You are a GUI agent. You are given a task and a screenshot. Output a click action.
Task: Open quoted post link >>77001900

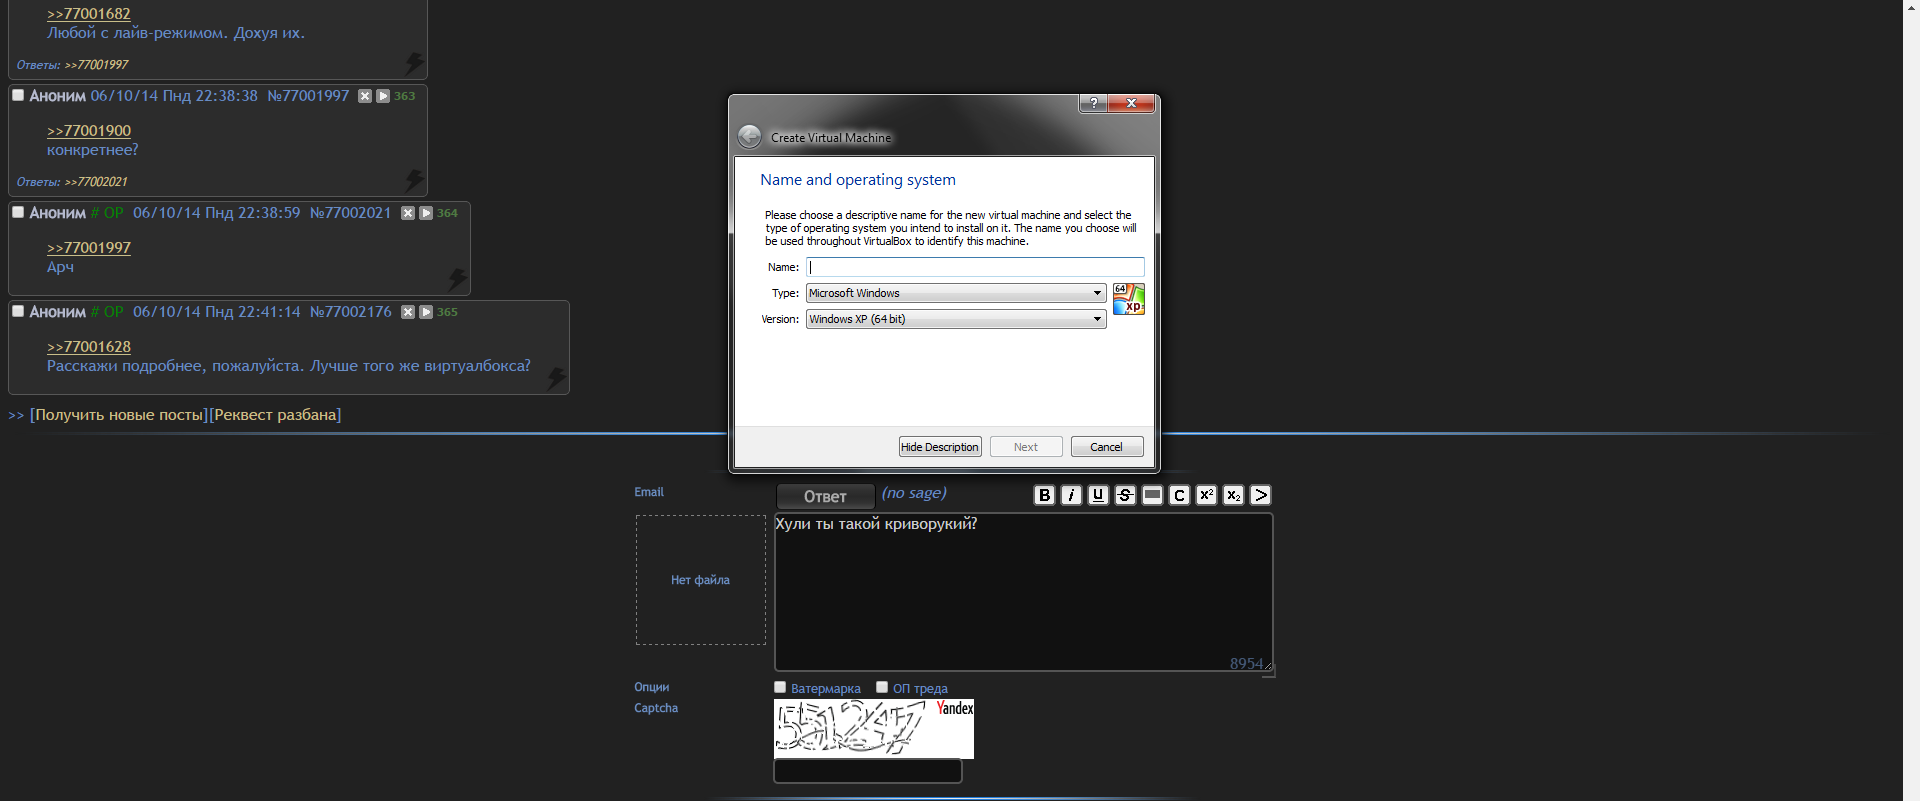tap(89, 131)
